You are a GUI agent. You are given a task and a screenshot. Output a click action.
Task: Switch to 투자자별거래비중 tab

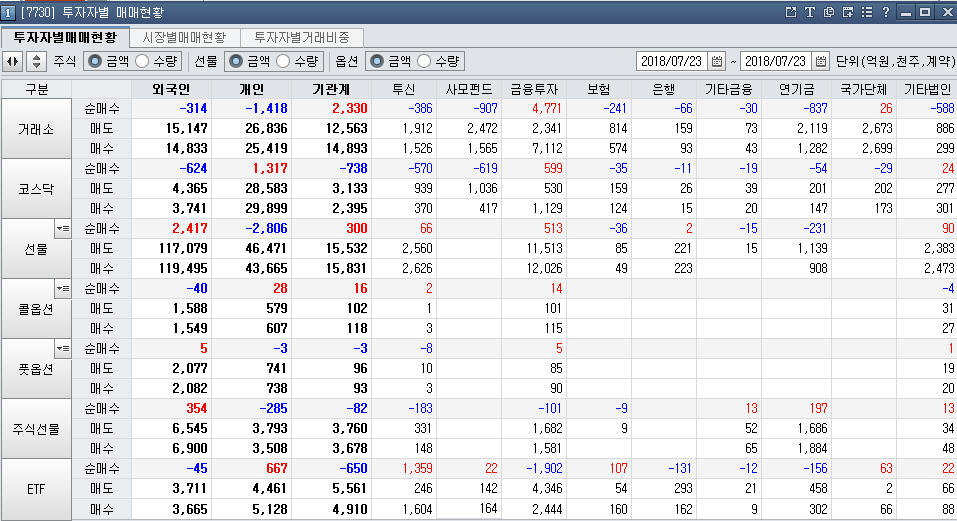(x=301, y=37)
